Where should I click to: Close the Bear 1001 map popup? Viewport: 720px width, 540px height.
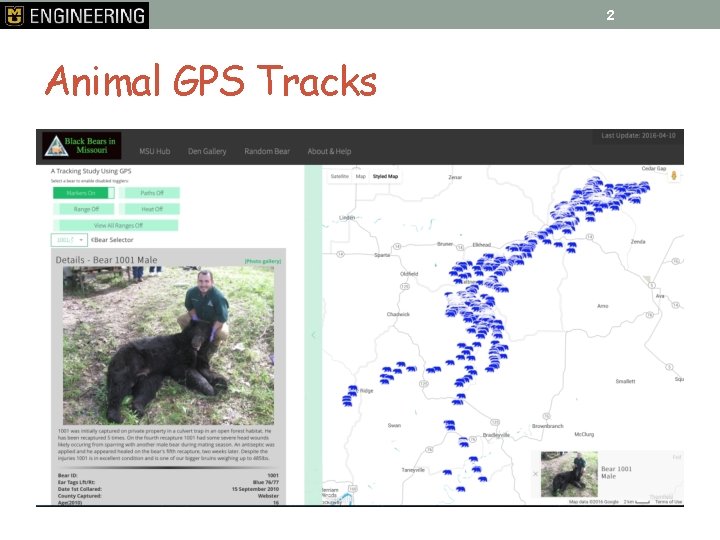[x=535, y=474]
